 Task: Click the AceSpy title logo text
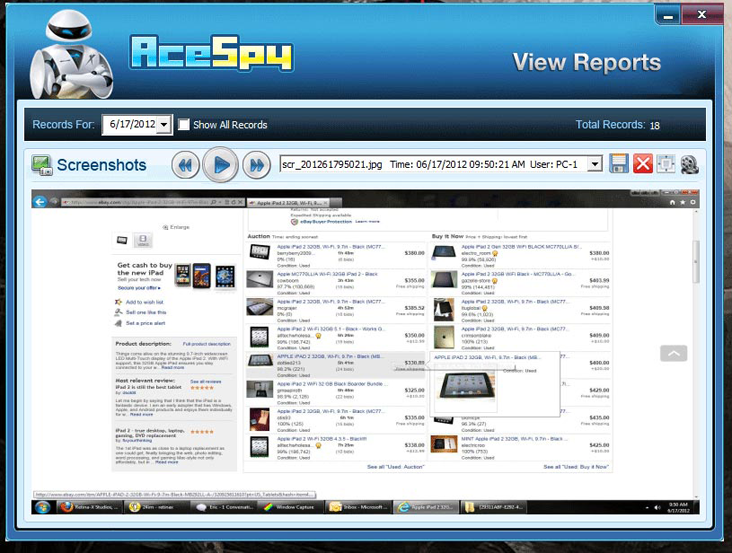tap(209, 55)
